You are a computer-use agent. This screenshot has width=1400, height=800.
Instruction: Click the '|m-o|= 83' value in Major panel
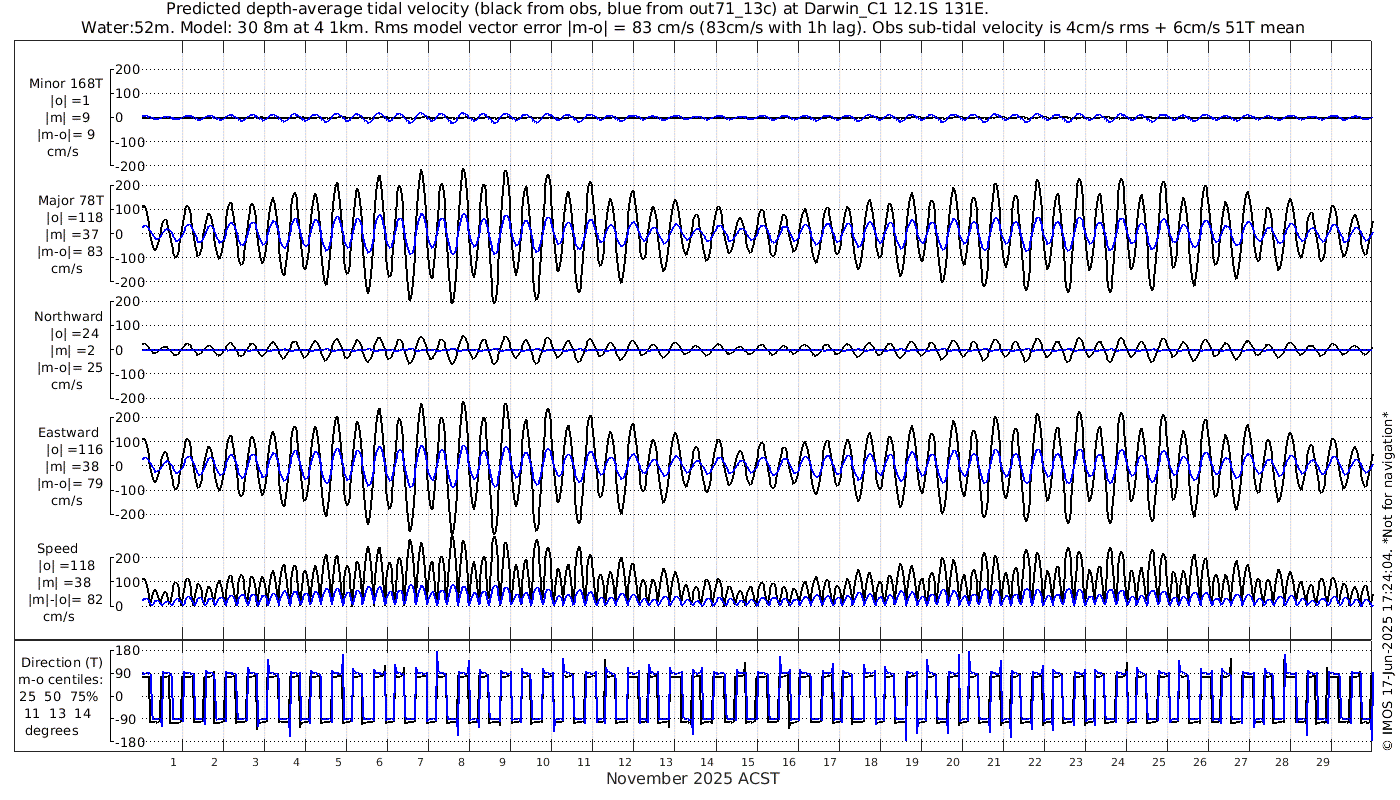coord(69,251)
